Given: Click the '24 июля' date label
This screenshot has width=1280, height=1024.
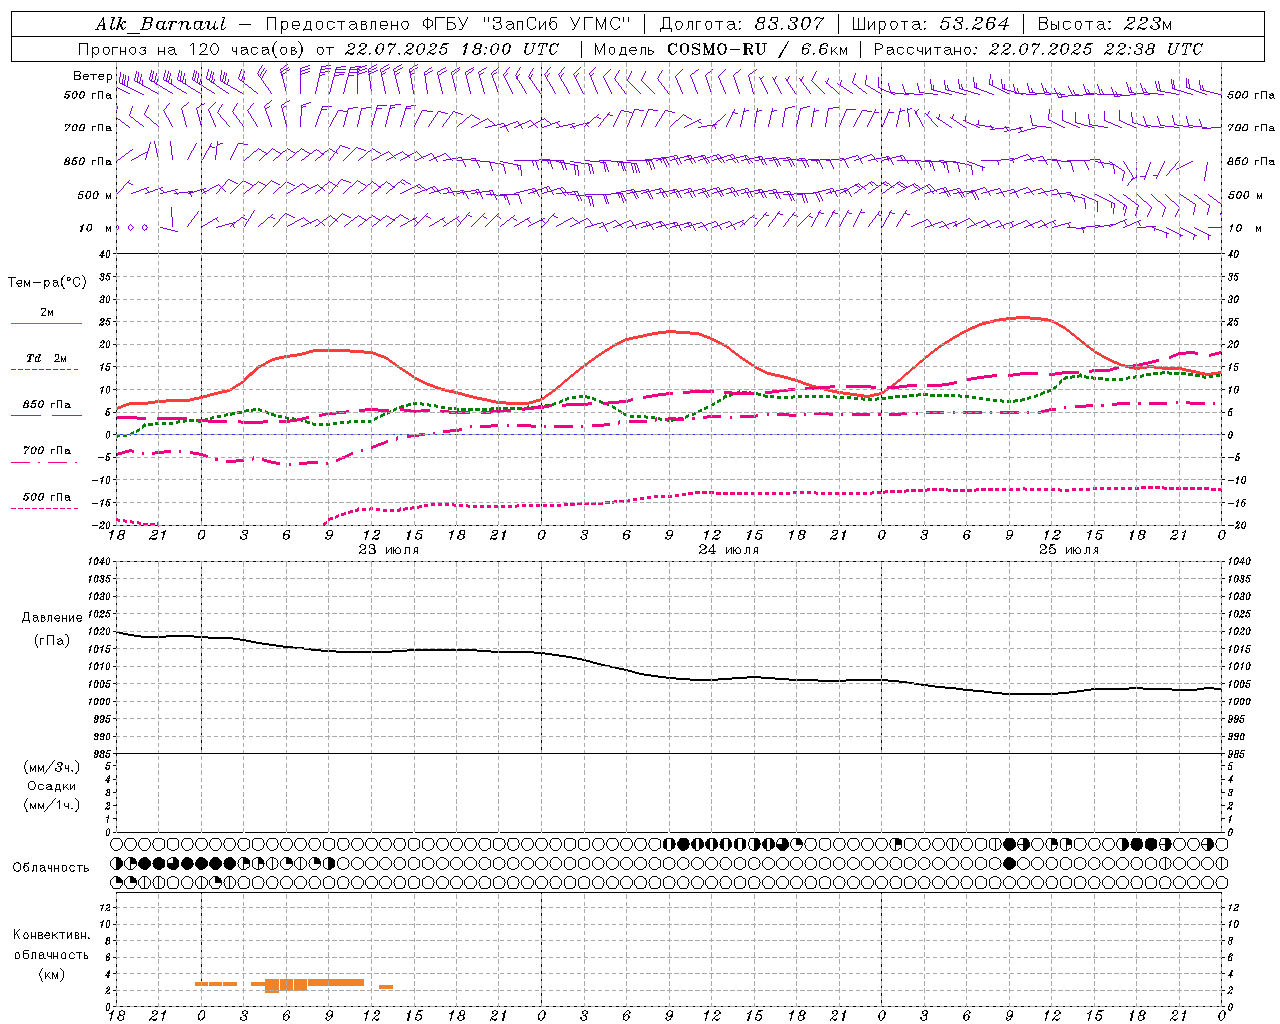Looking at the screenshot, I should coord(728,550).
